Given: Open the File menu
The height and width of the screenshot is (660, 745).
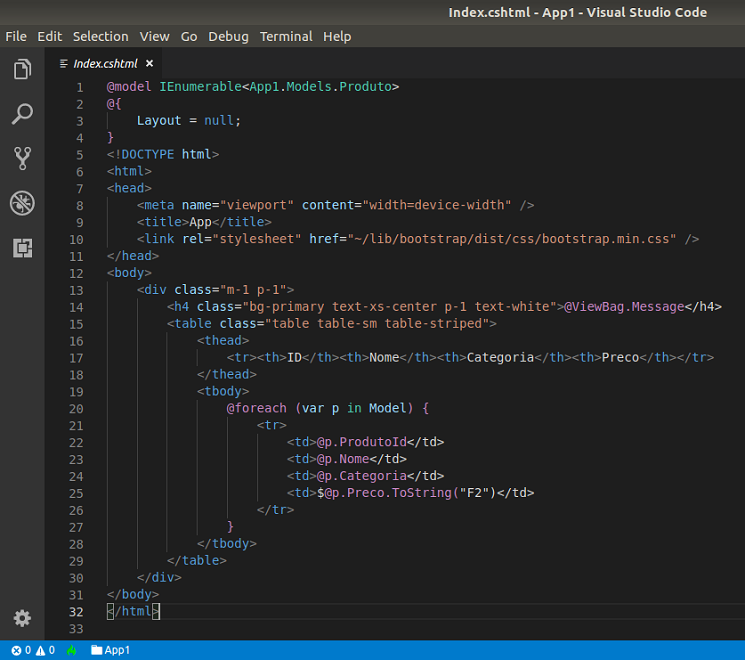Looking at the screenshot, I should tap(16, 36).
